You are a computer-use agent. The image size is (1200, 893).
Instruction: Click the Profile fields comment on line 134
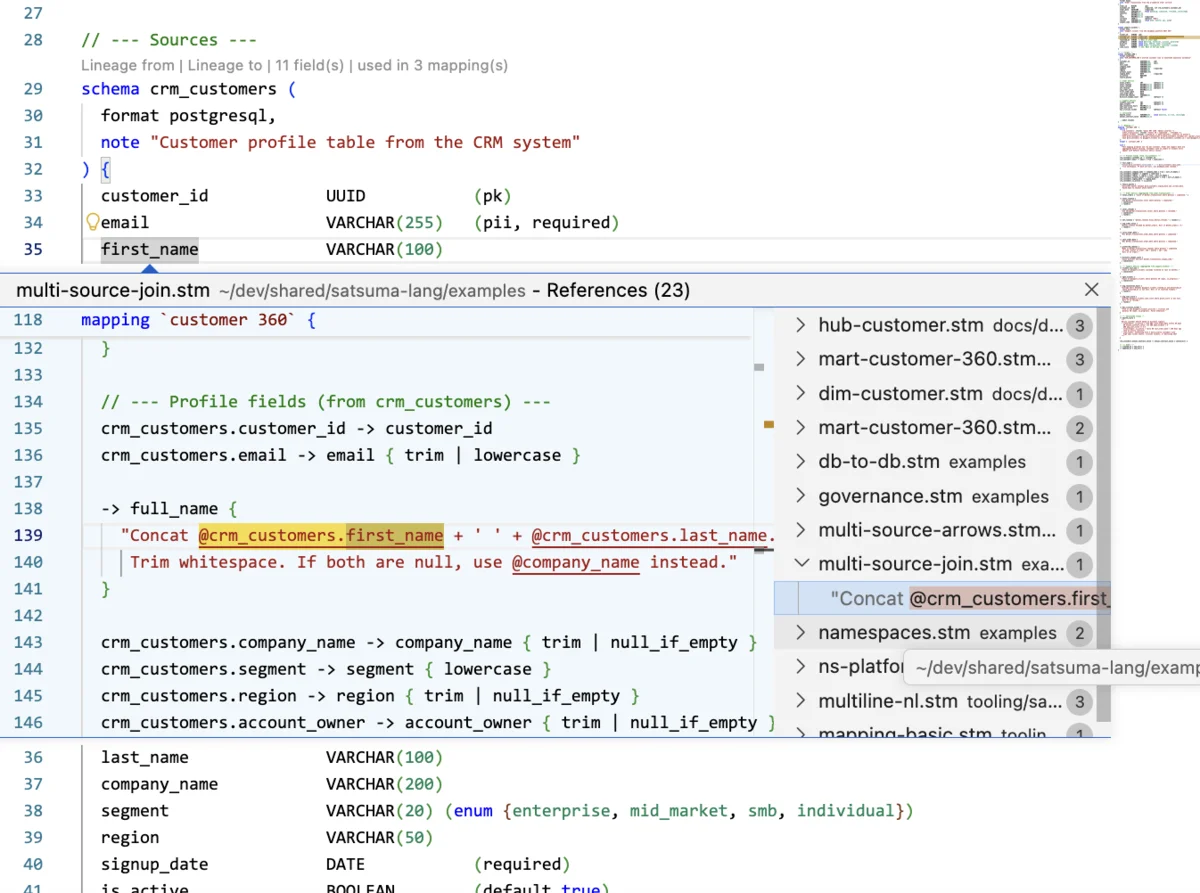click(326, 402)
